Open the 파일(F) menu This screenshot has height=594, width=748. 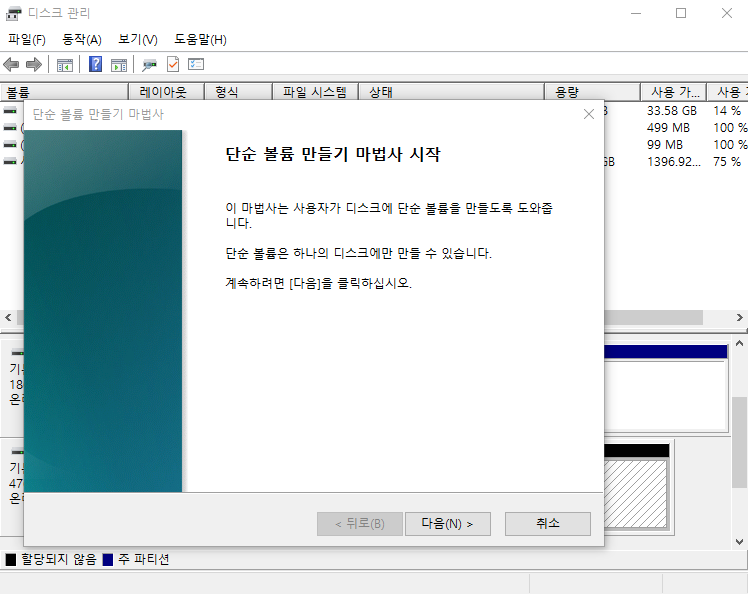27,40
